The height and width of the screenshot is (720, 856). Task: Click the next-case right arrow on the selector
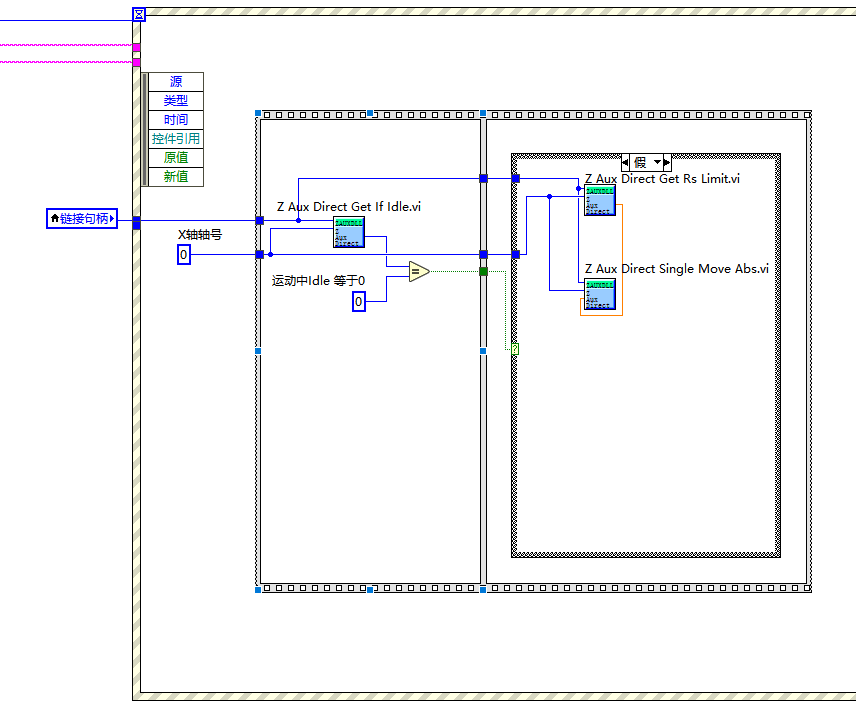point(668,162)
